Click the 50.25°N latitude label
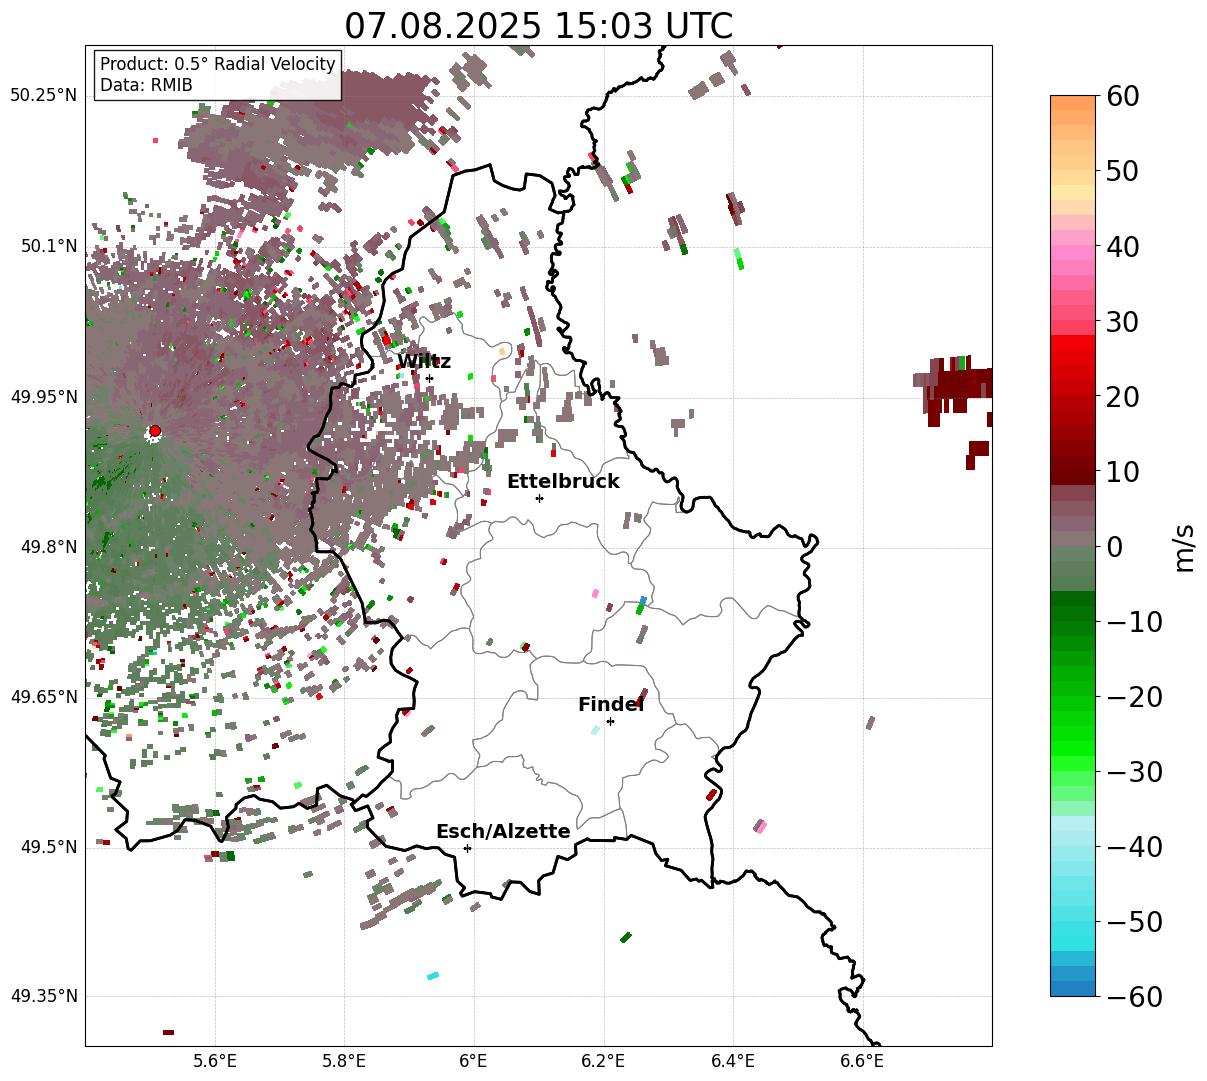1207x1081 pixels. coord(43,96)
